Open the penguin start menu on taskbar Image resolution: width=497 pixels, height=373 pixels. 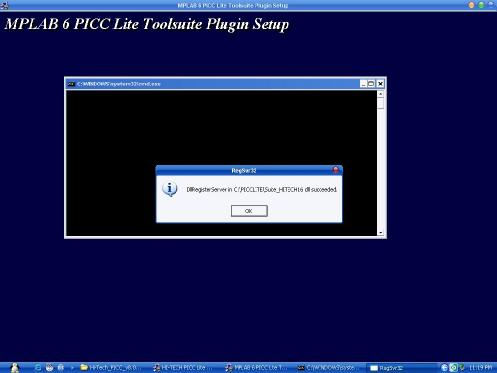point(15,368)
